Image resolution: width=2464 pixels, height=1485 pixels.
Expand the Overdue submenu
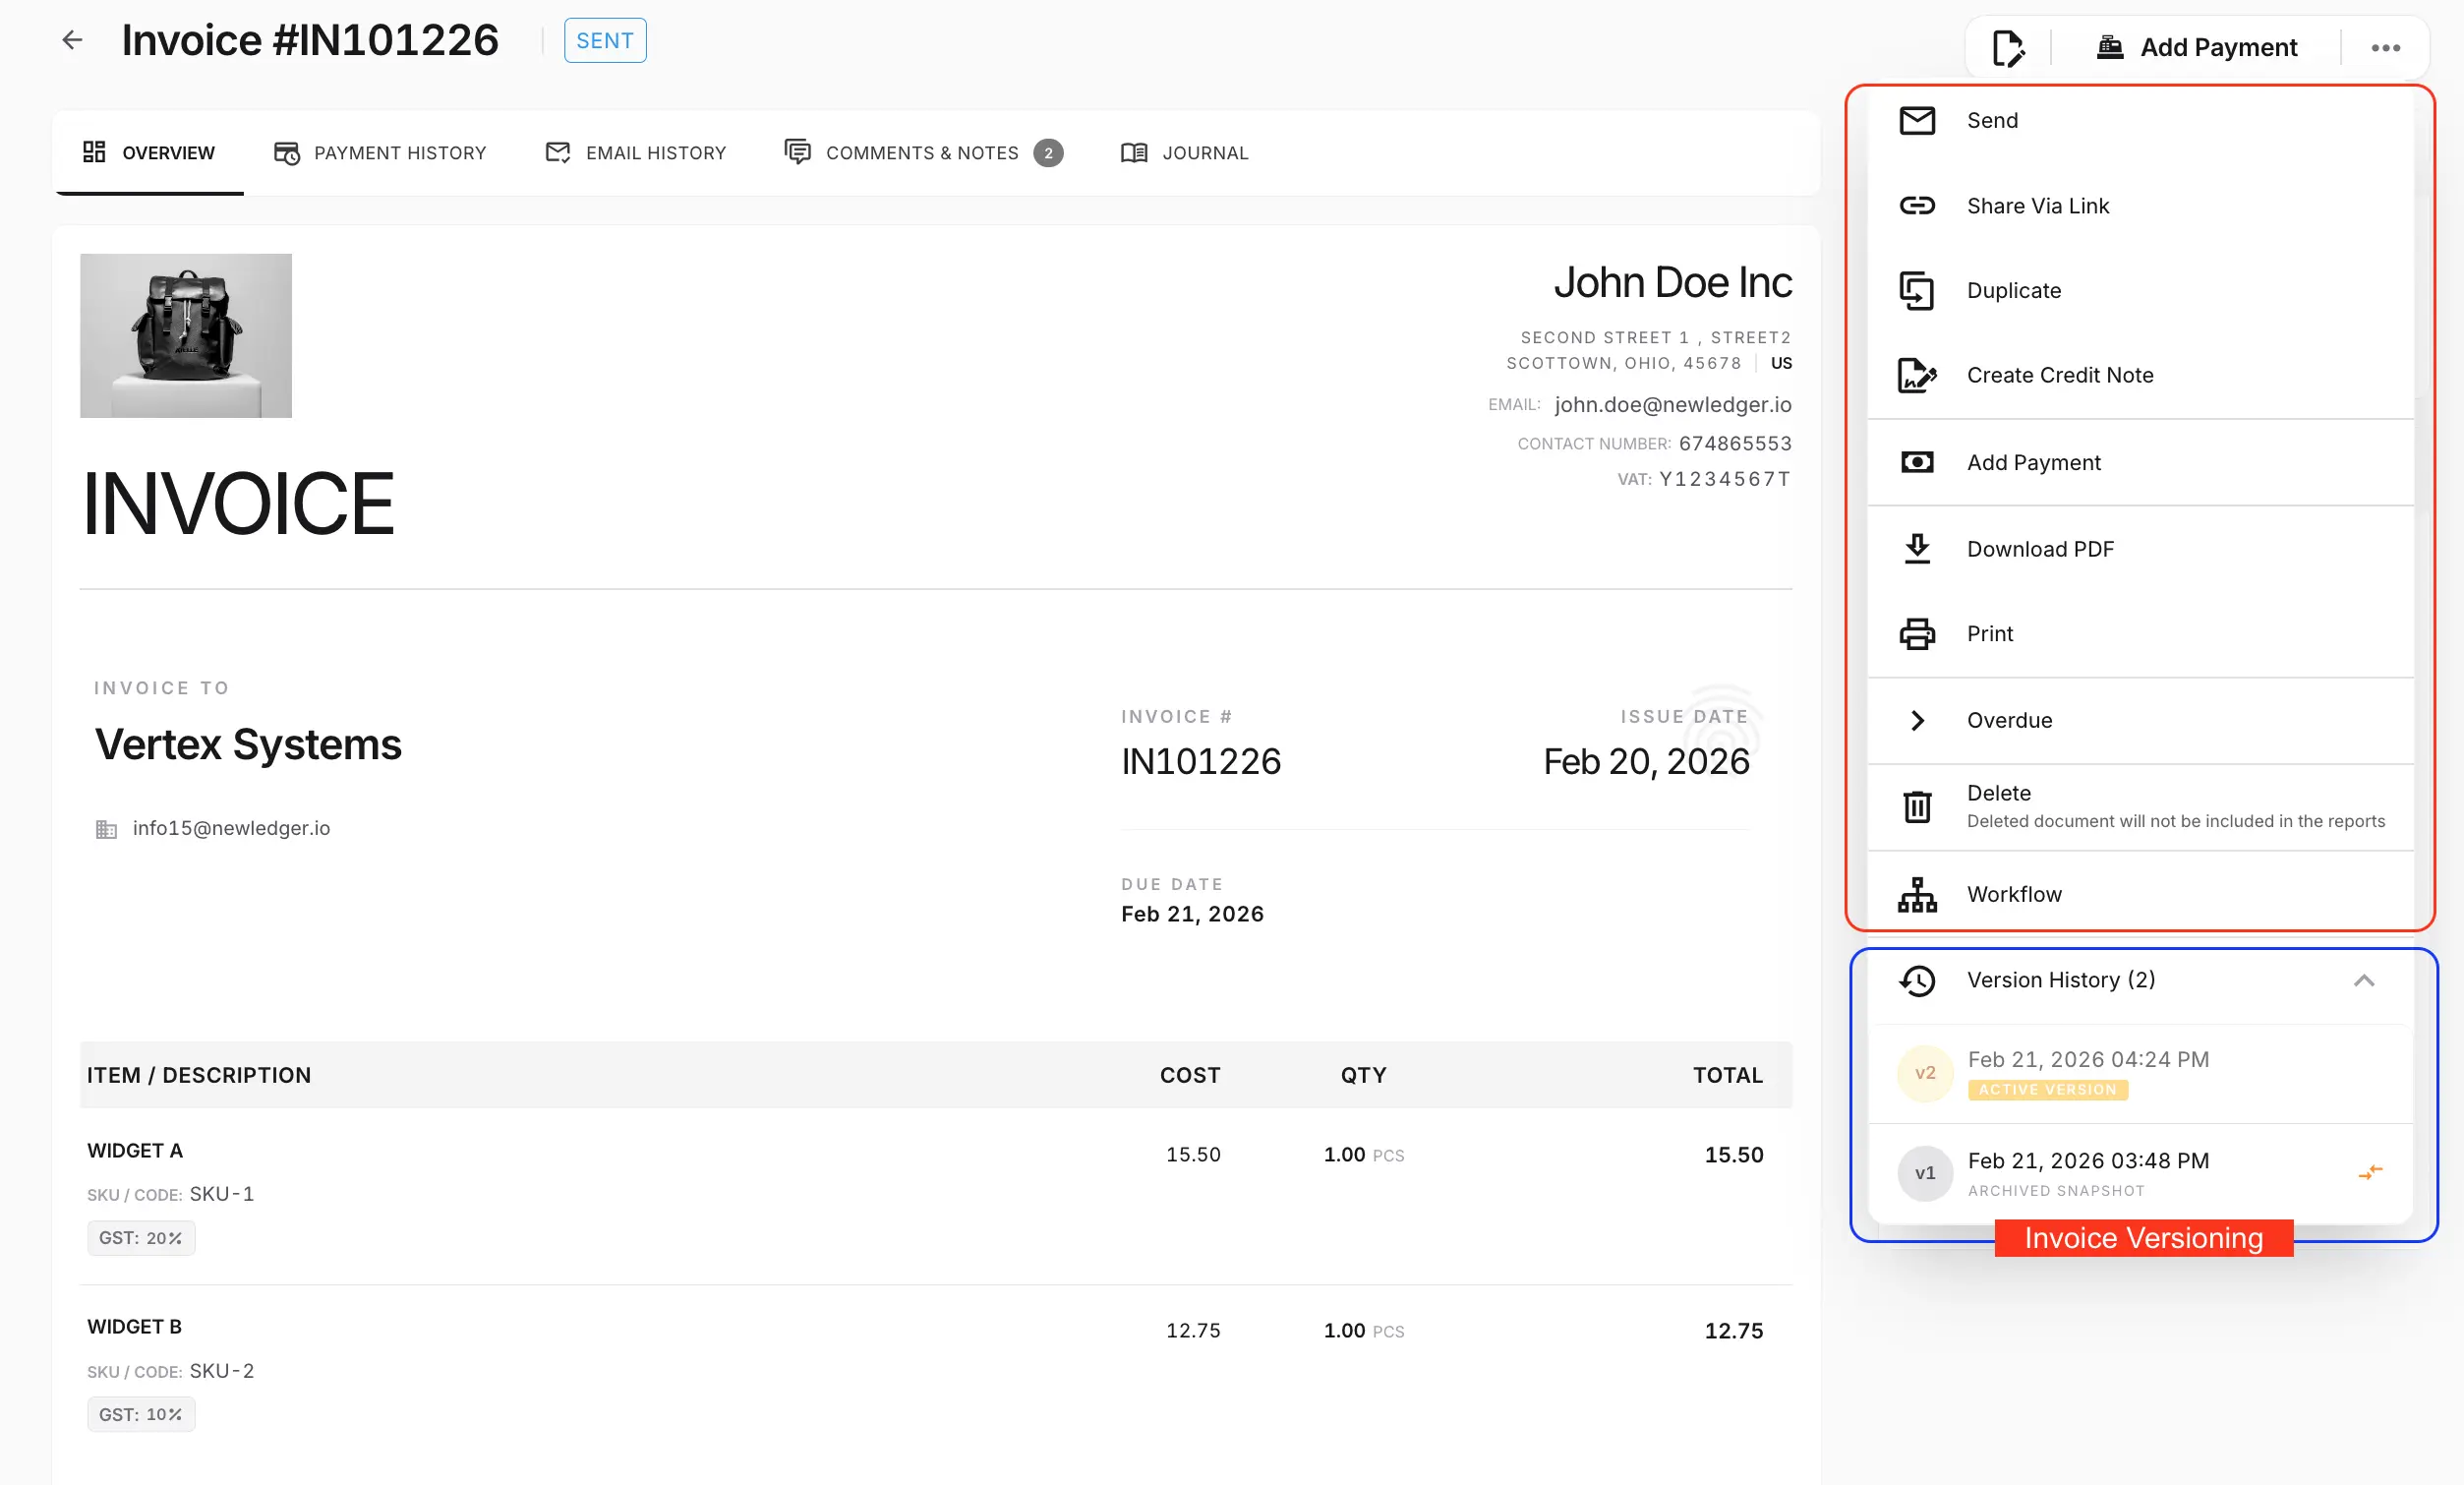click(x=1918, y=720)
